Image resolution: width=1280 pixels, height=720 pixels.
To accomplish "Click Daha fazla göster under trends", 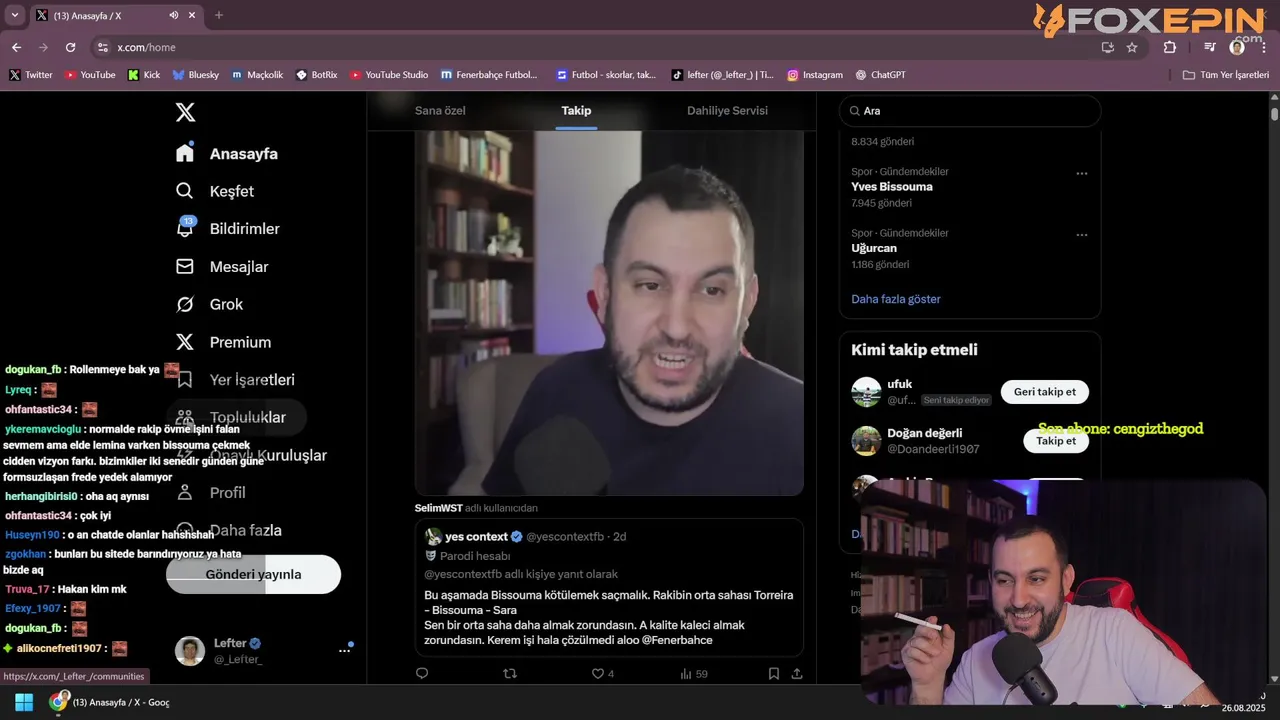I will (x=896, y=299).
